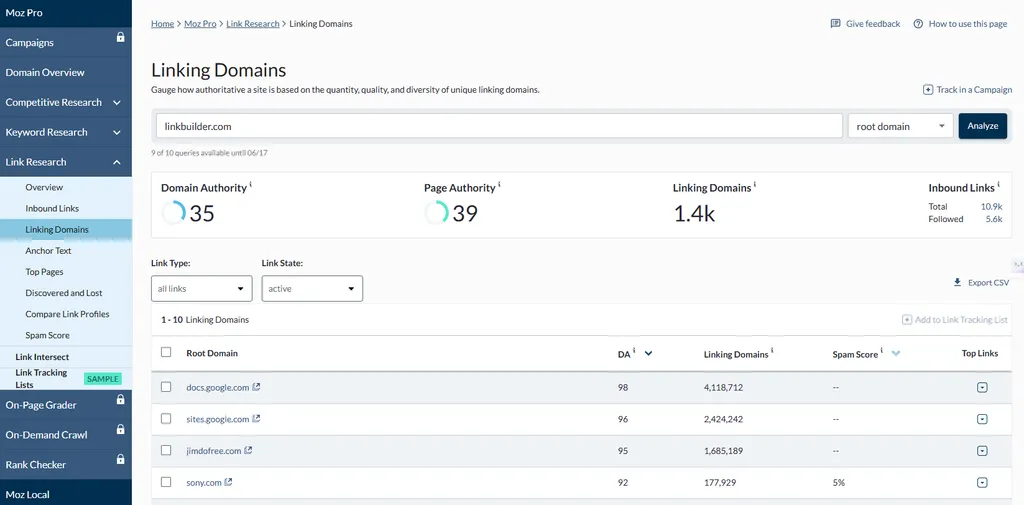Open jimdofree.com external link icon
Viewport: 1024px width, 505px height.
coord(248,450)
